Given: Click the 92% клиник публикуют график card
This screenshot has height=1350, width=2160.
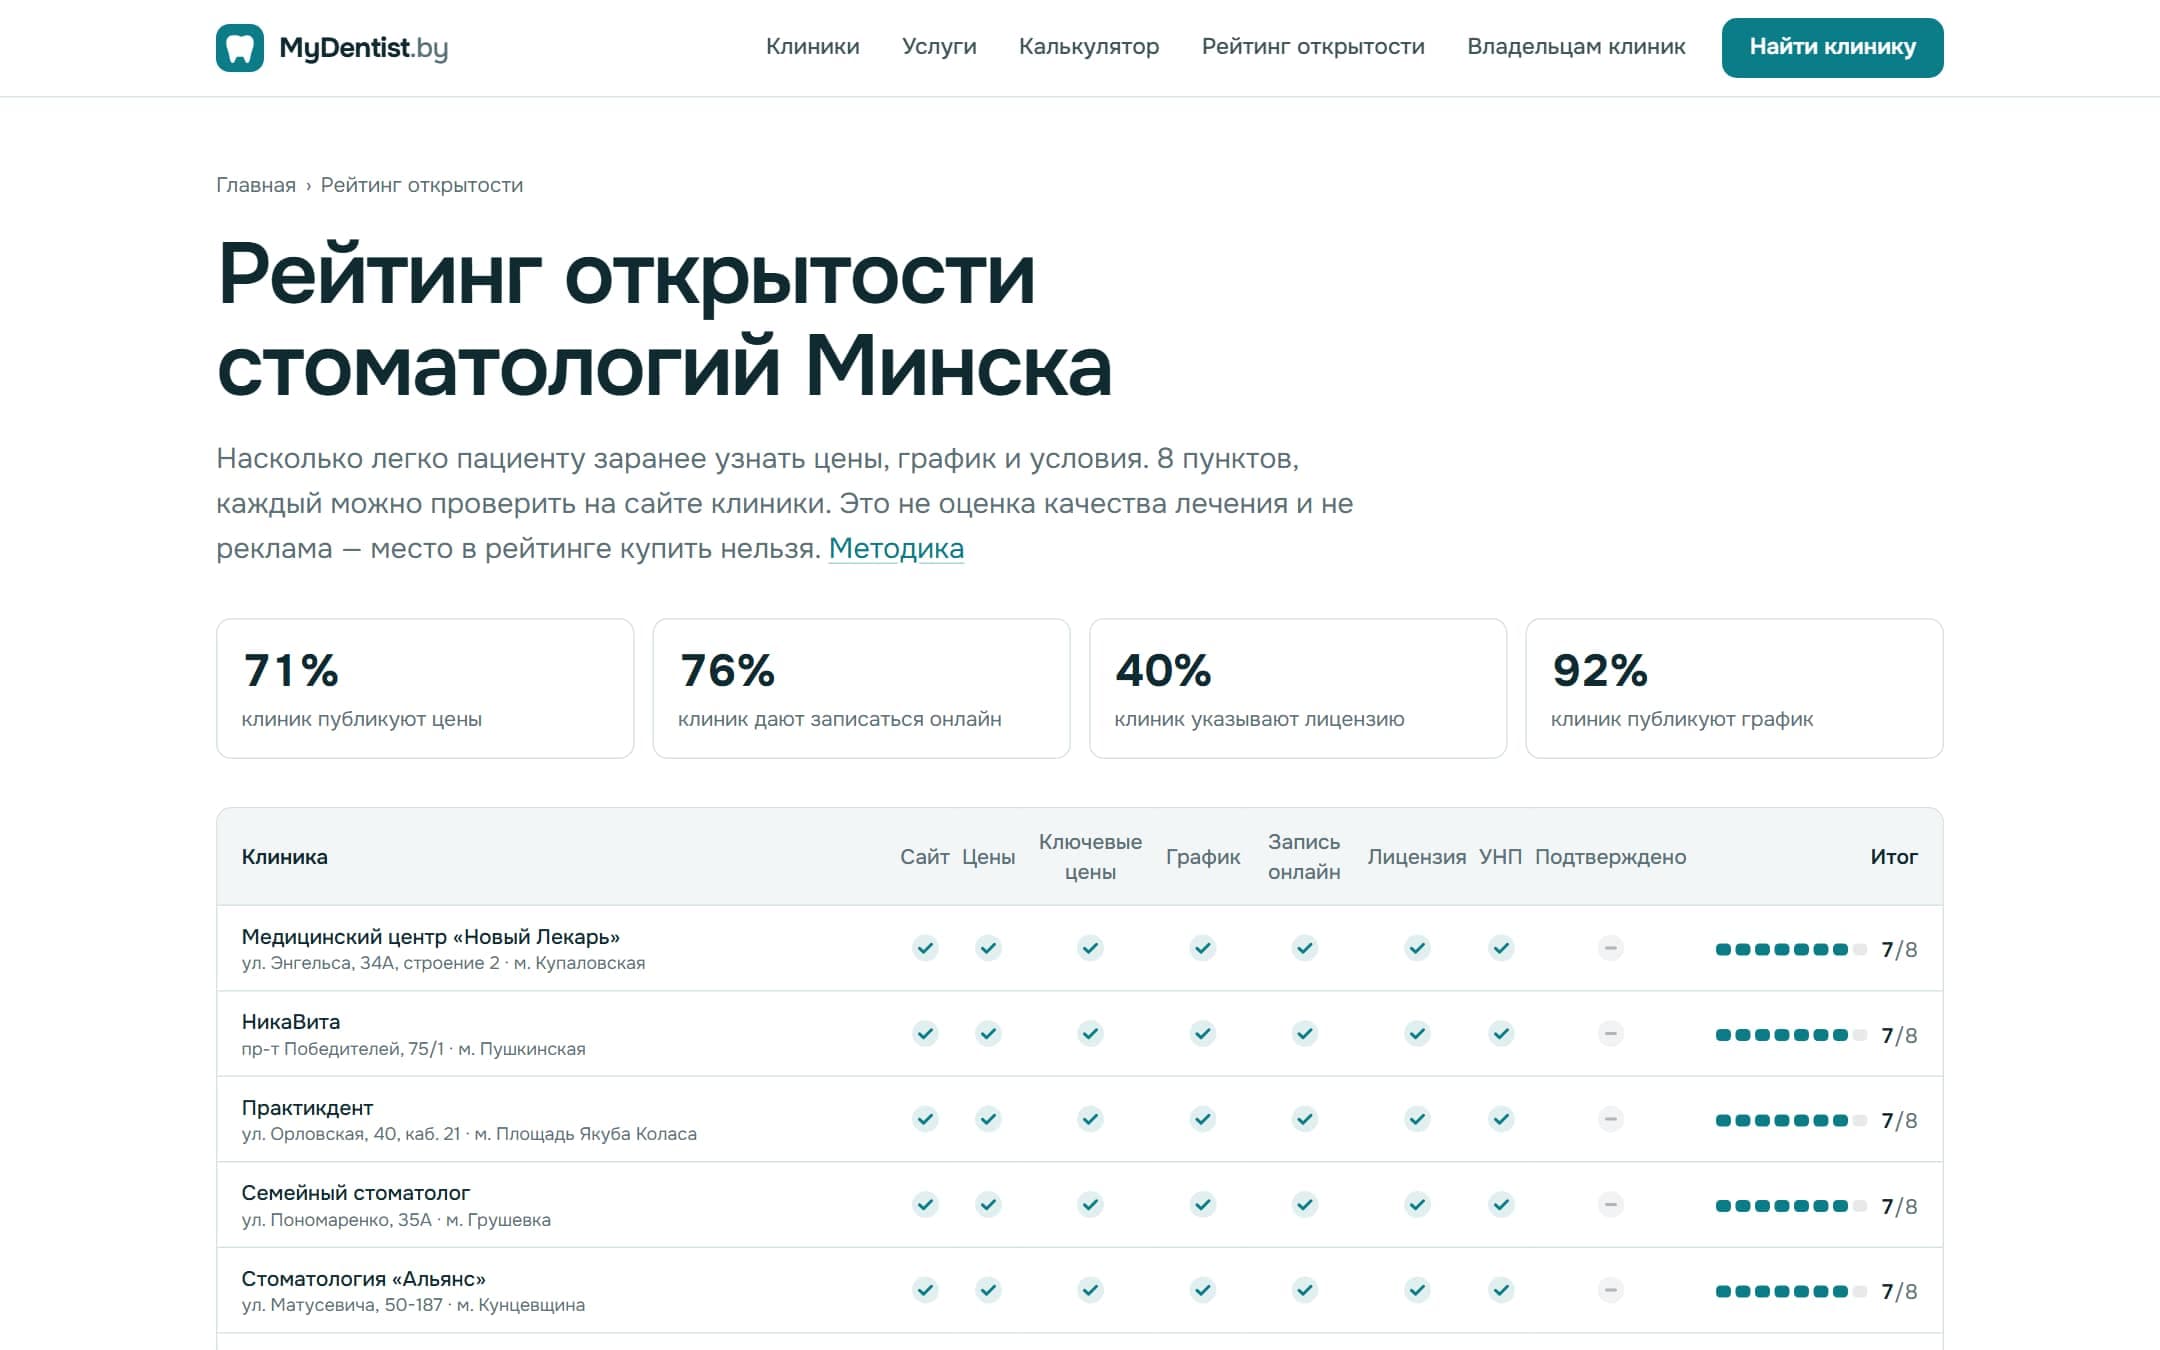Looking at the screenshot, I should (1734, 688).
